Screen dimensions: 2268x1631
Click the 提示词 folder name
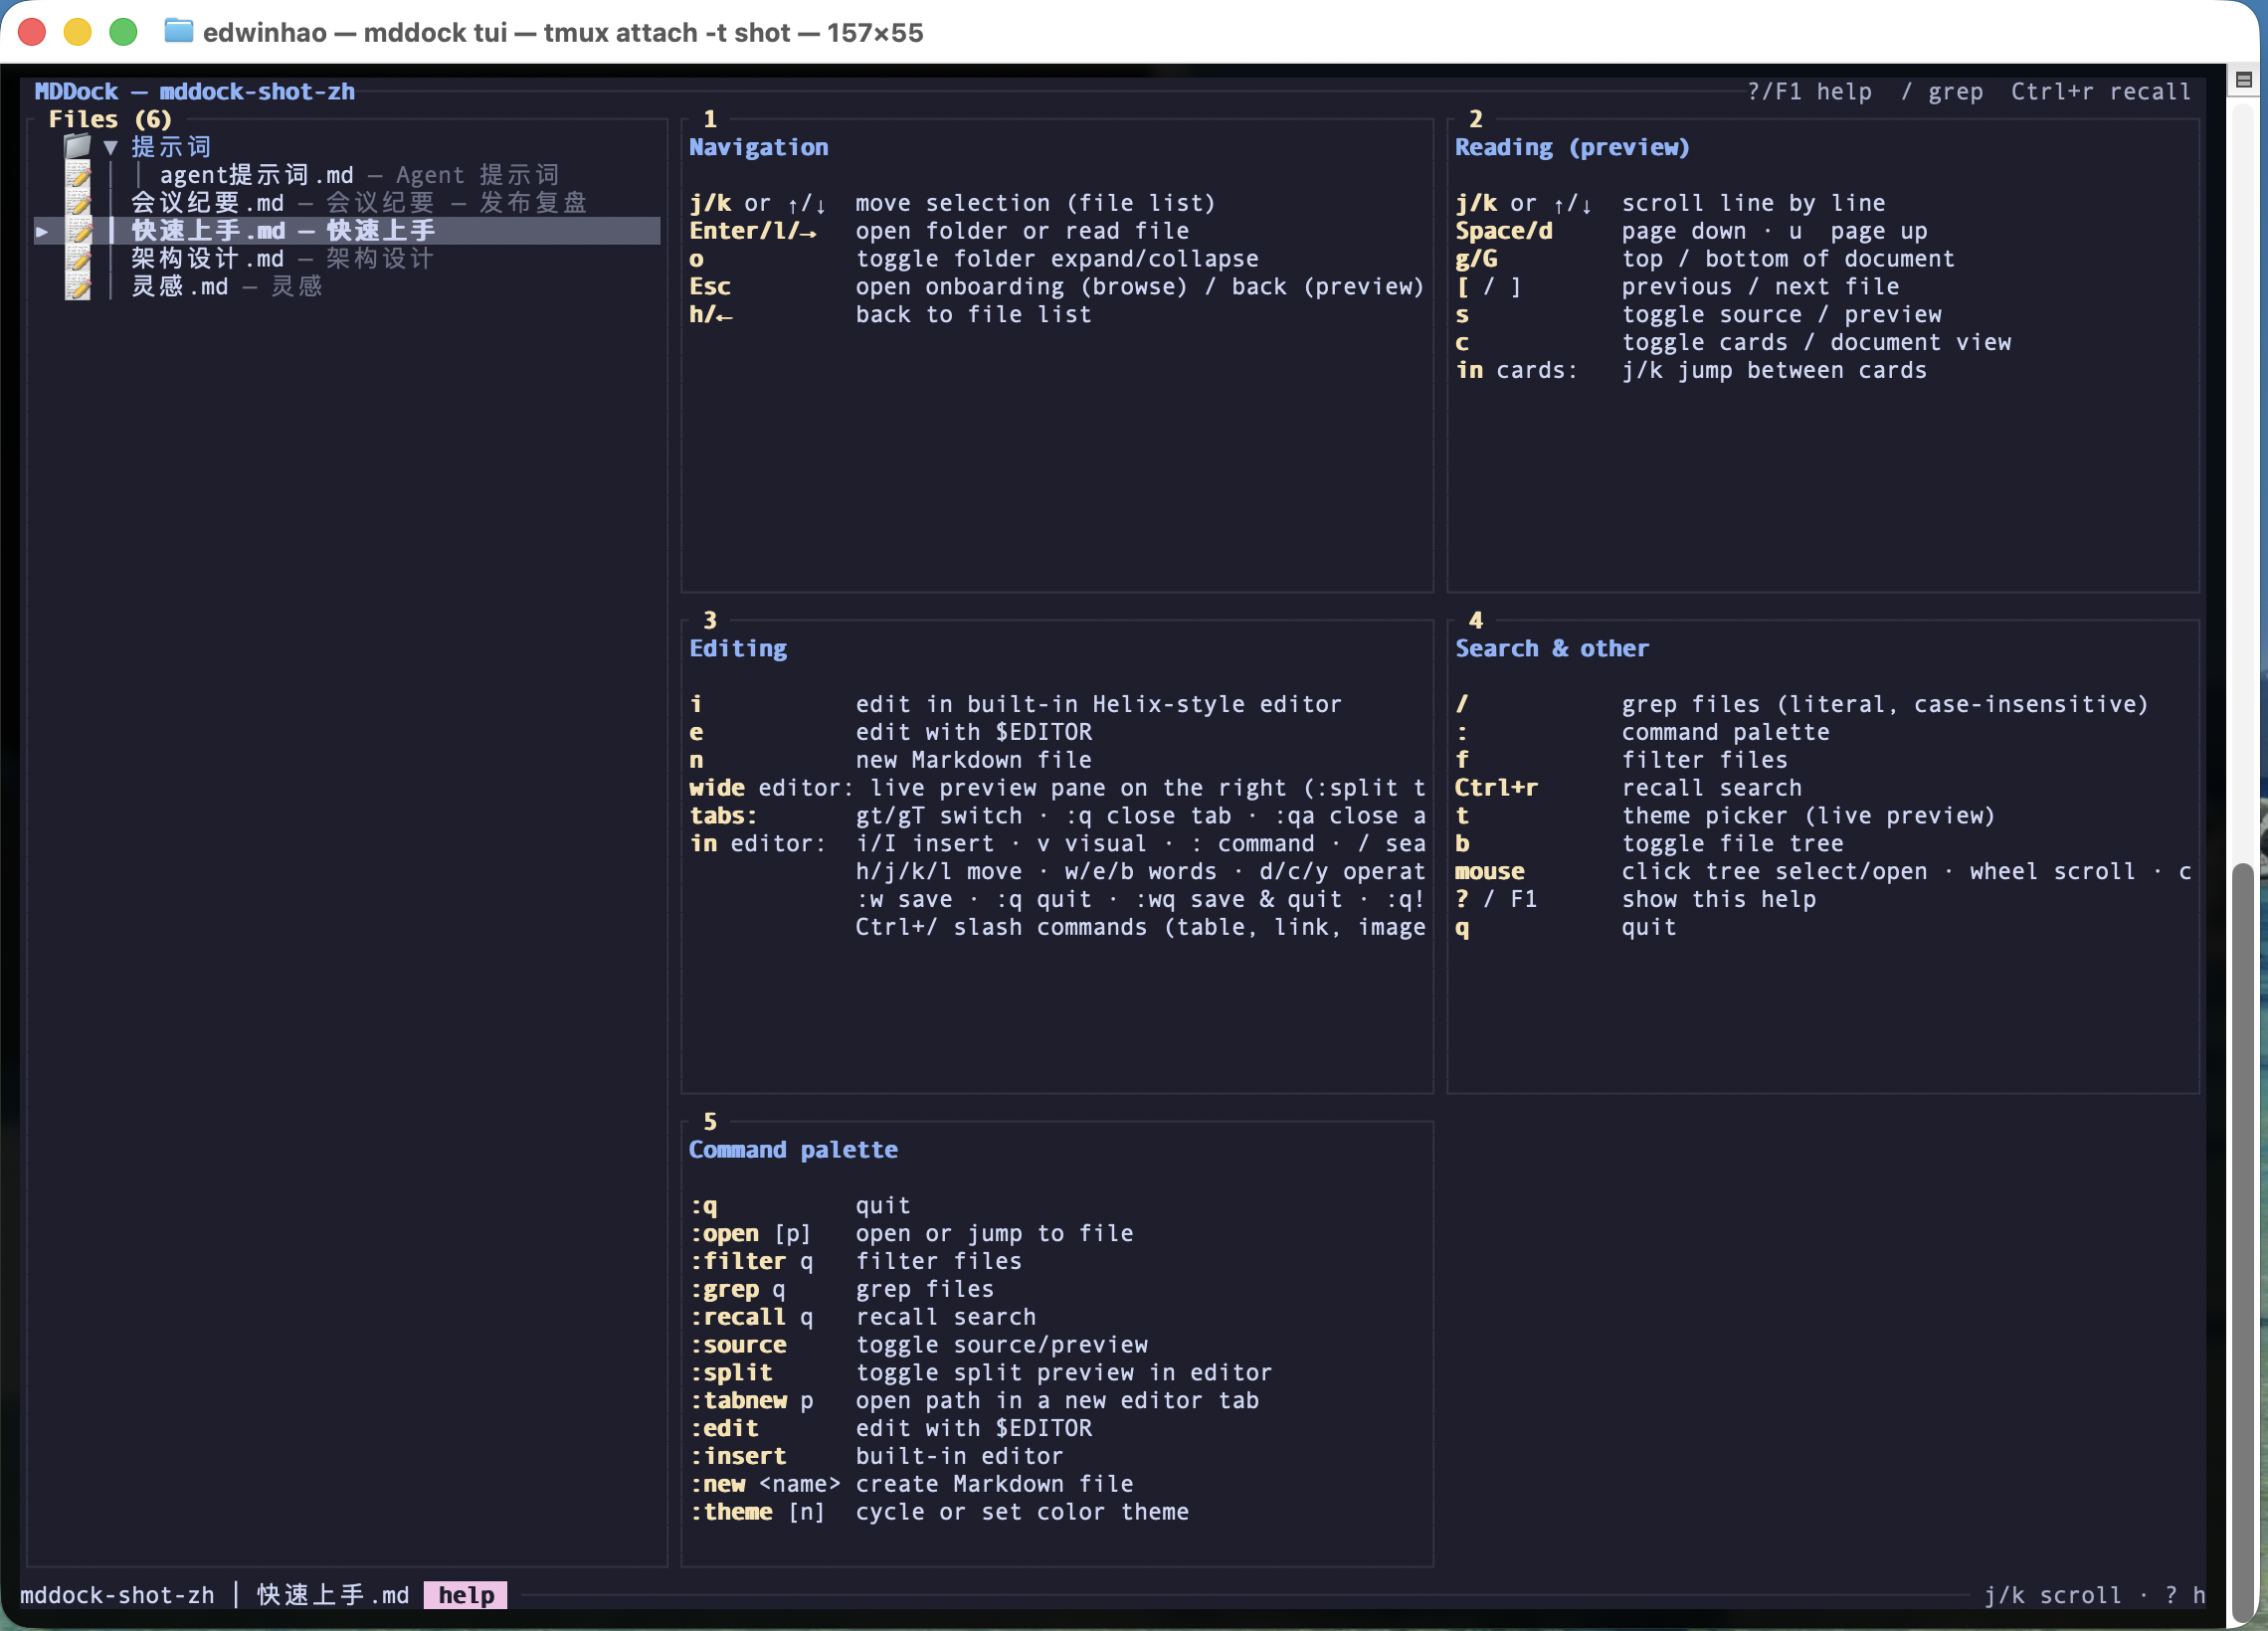[171, 147]
